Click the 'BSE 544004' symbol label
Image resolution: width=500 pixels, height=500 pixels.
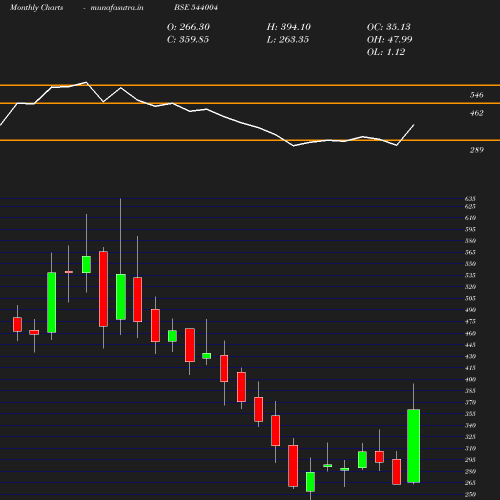click(196, 8)
